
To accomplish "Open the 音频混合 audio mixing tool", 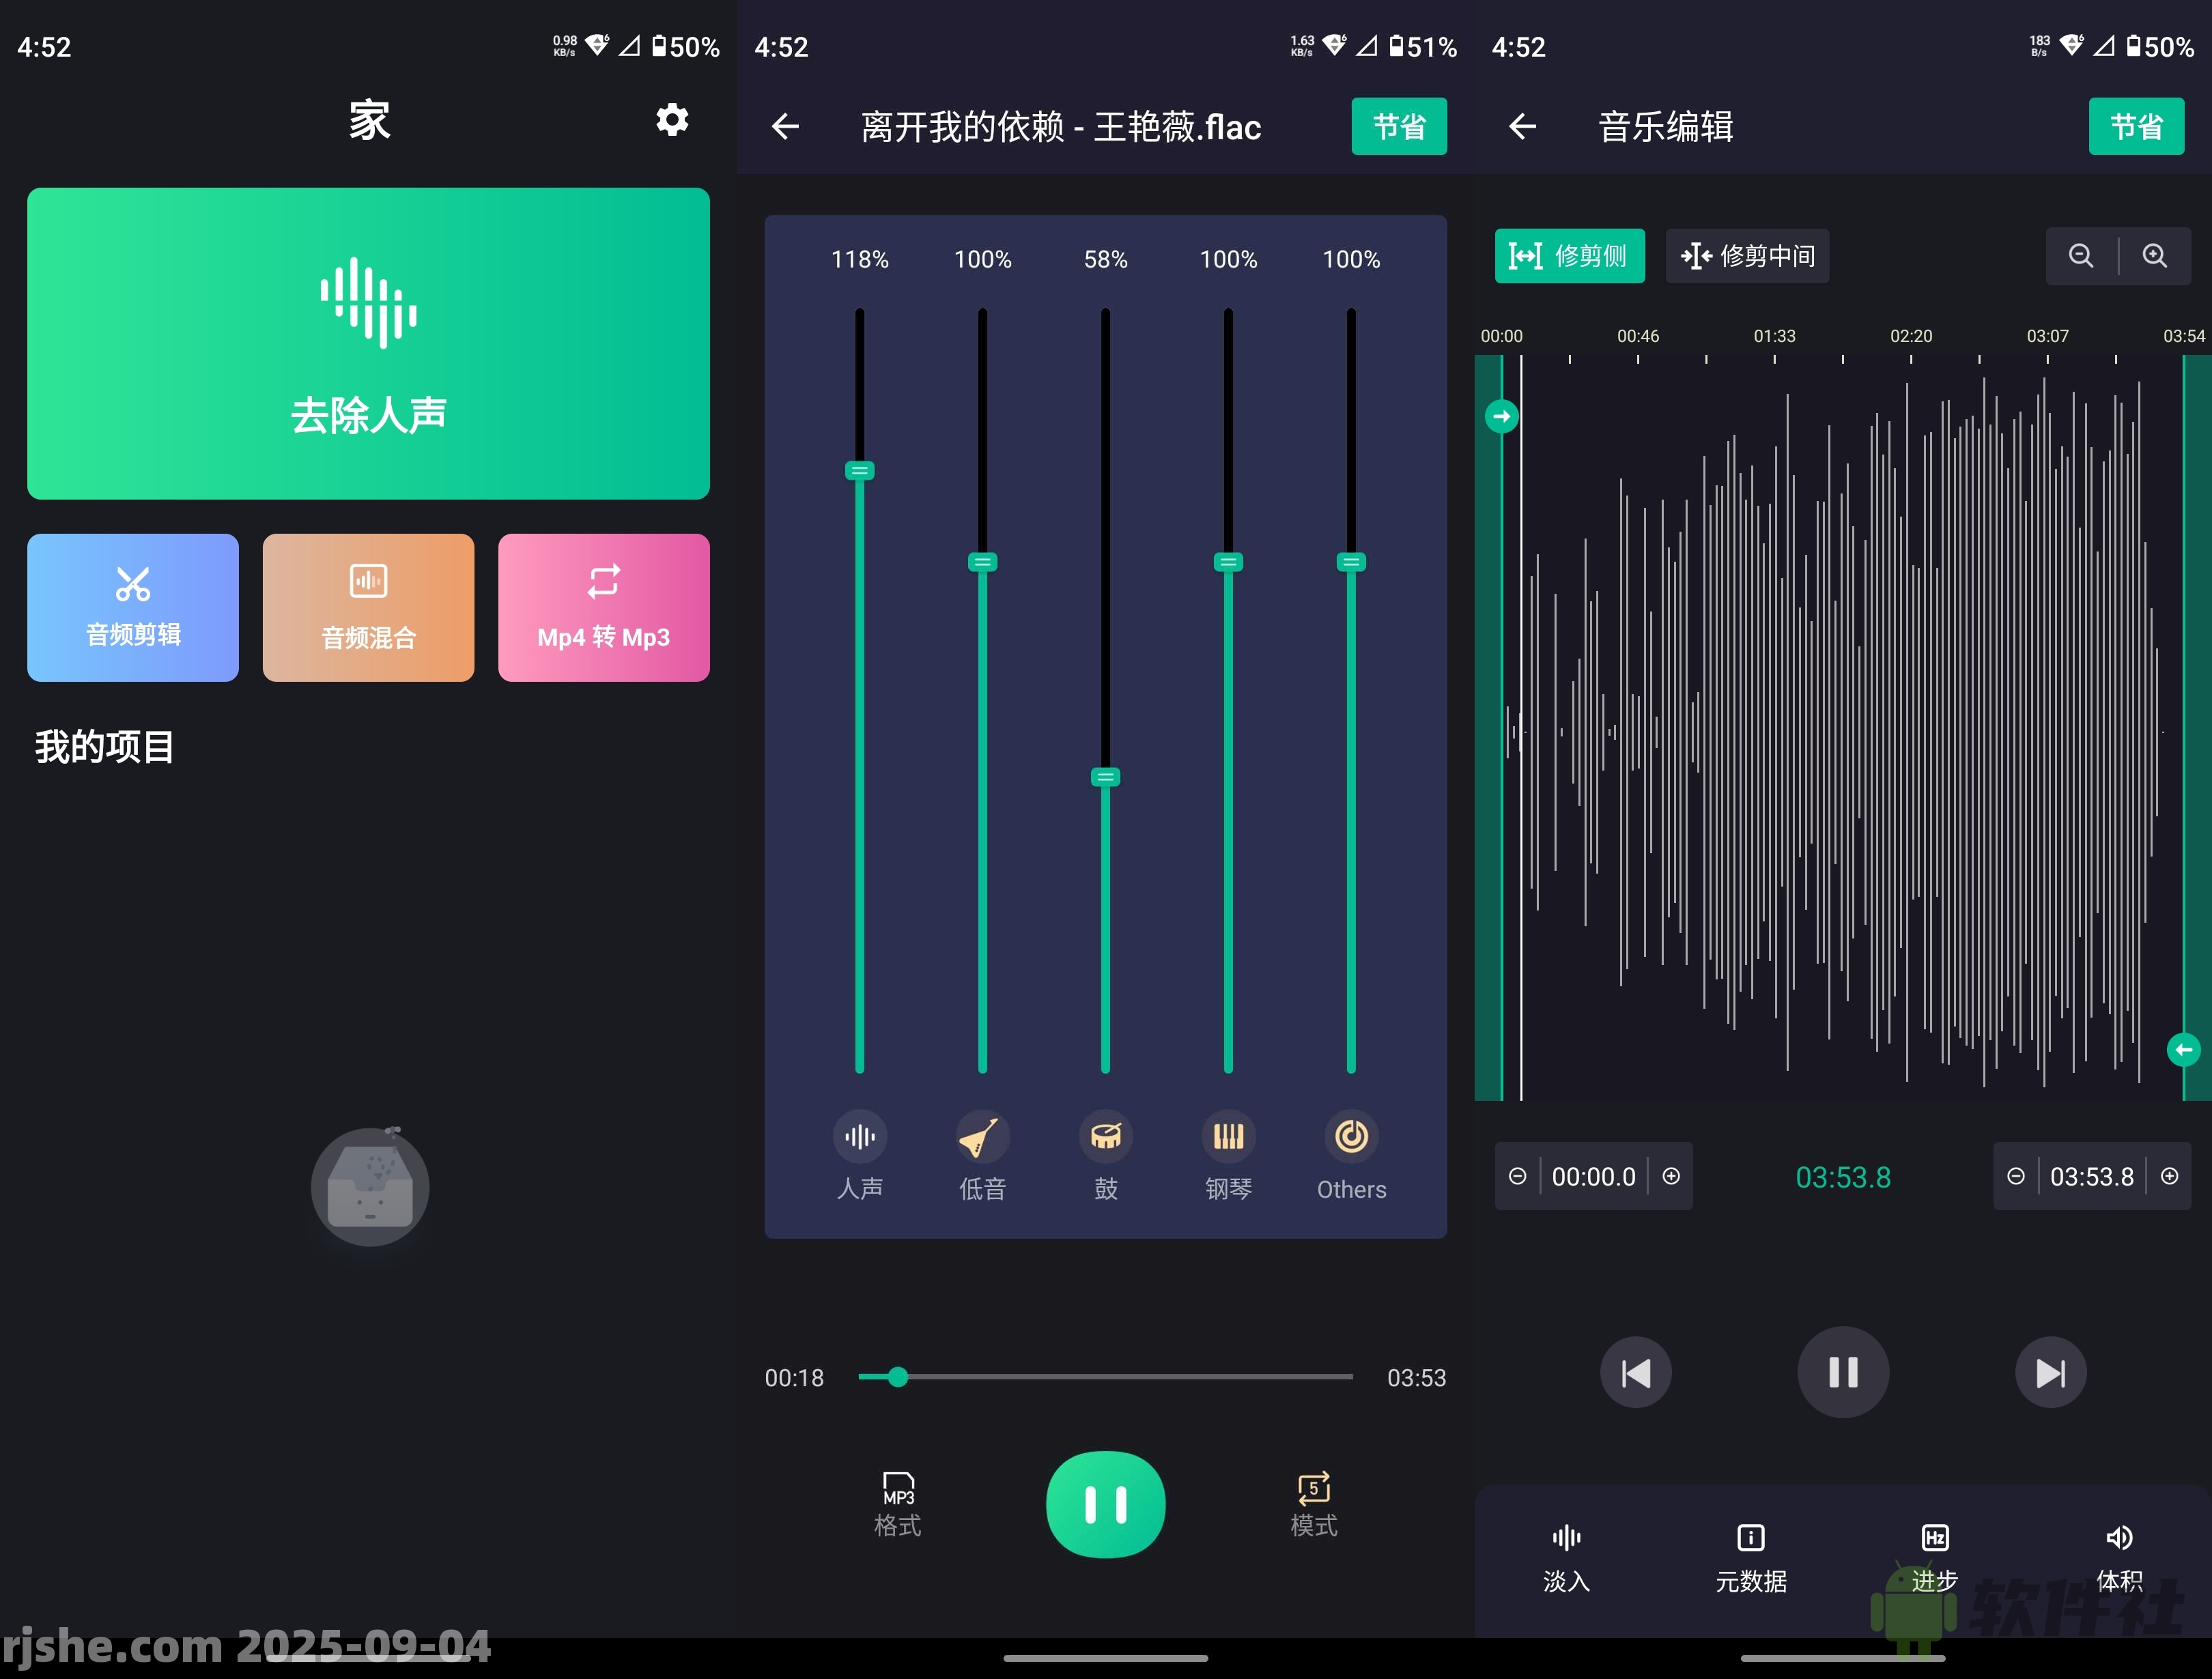I will pyautogui.click(x=368, y=607).
